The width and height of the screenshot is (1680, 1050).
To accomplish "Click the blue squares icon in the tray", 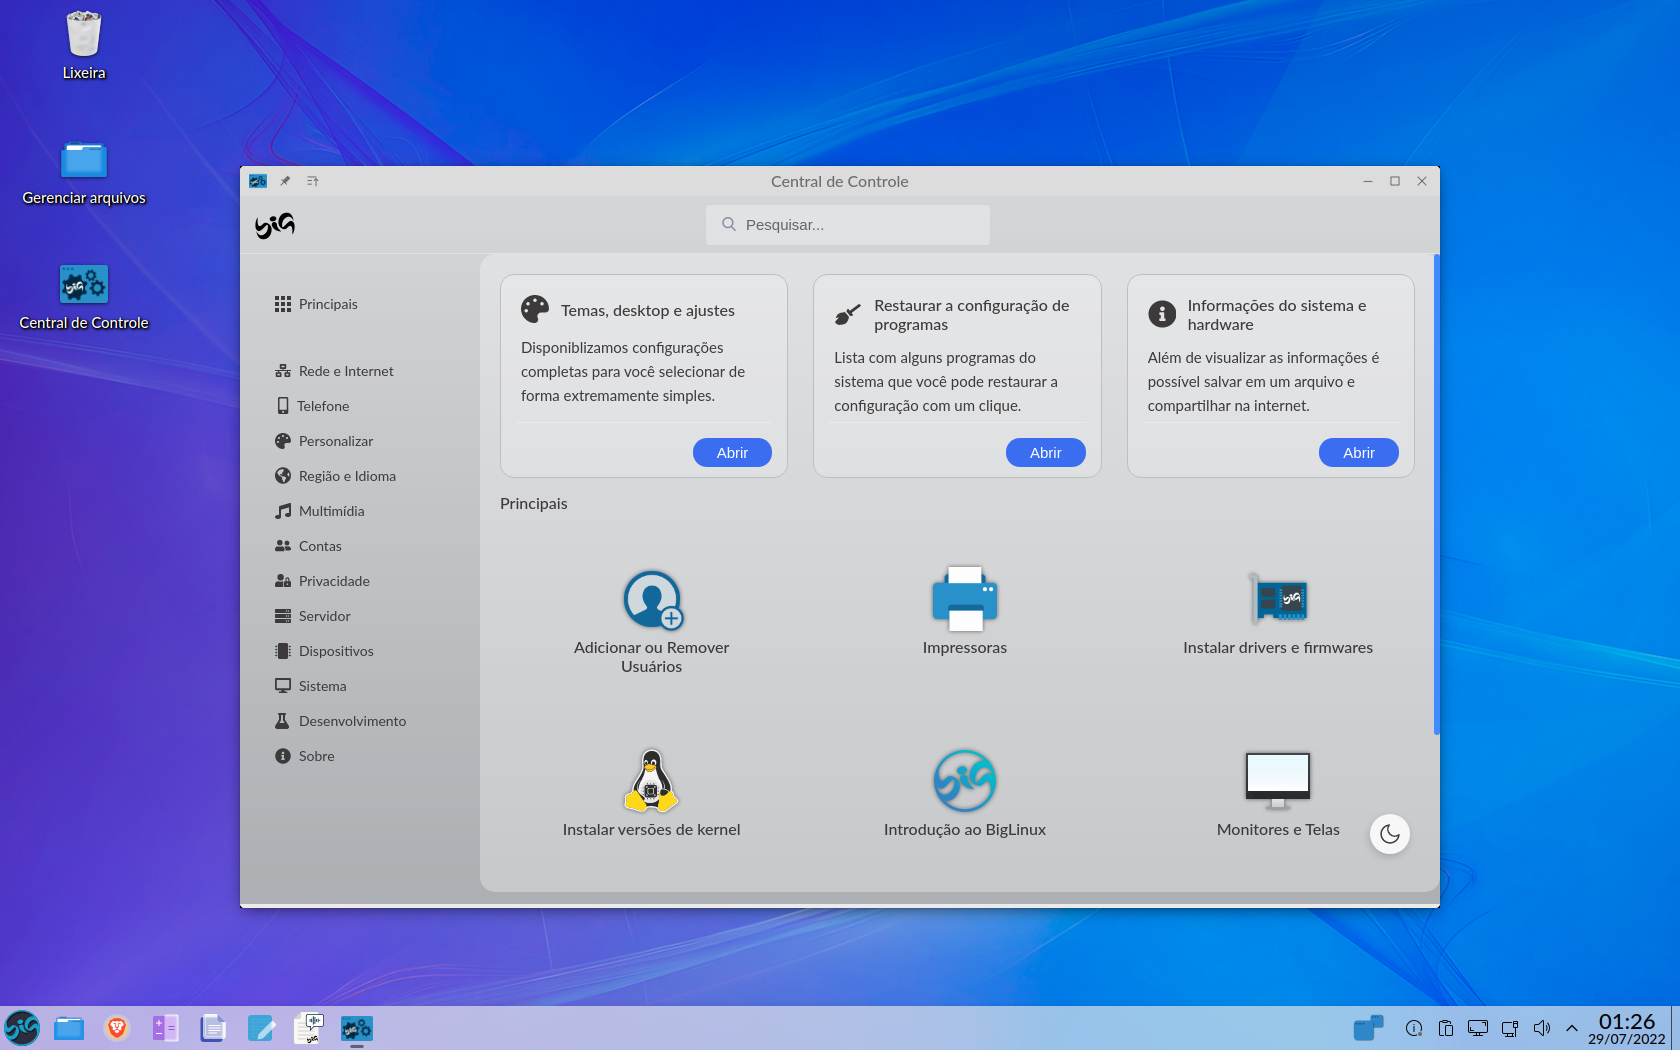I will (1368, 1028).
